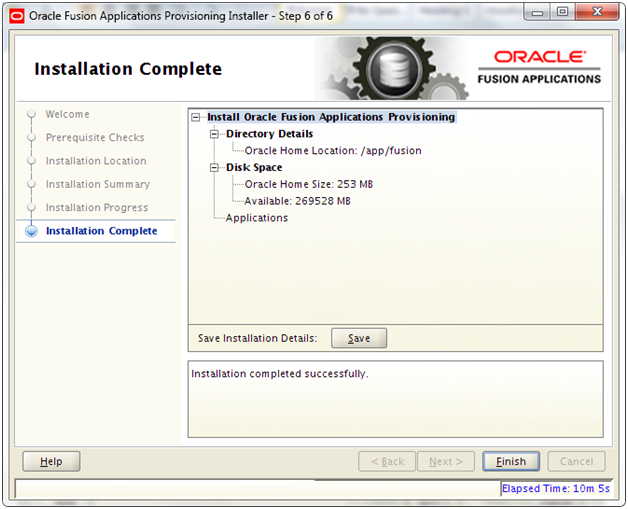Save the installation details
This screenshot has height=509, width=628.
[359, 338]
